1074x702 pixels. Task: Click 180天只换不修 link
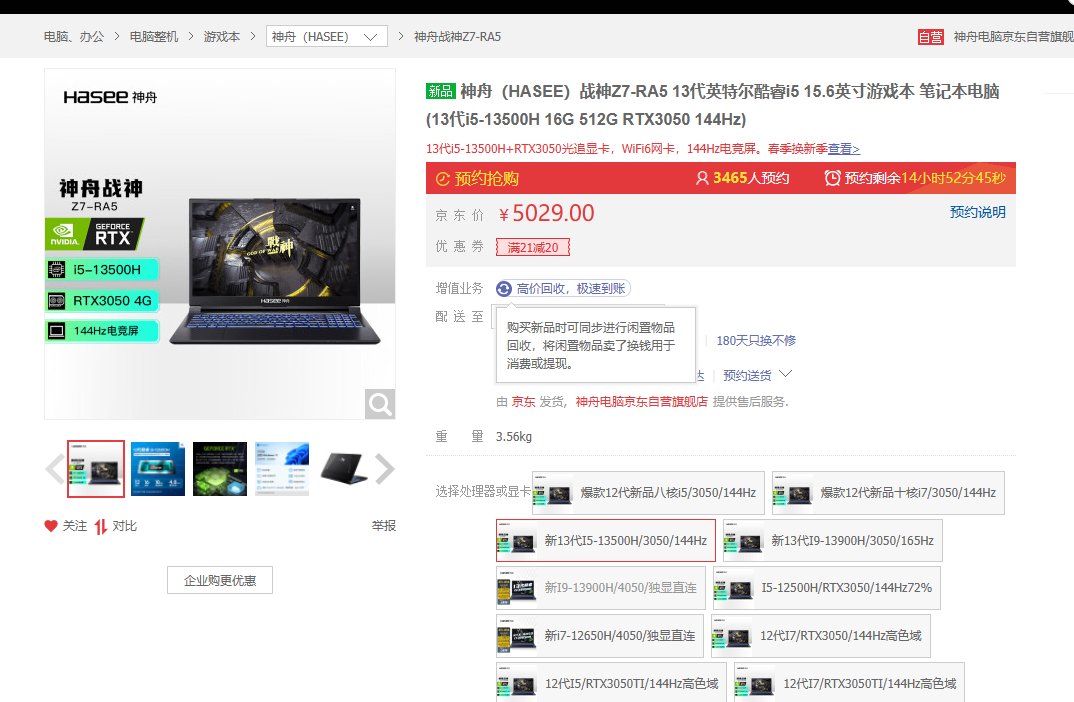(756, 340)
